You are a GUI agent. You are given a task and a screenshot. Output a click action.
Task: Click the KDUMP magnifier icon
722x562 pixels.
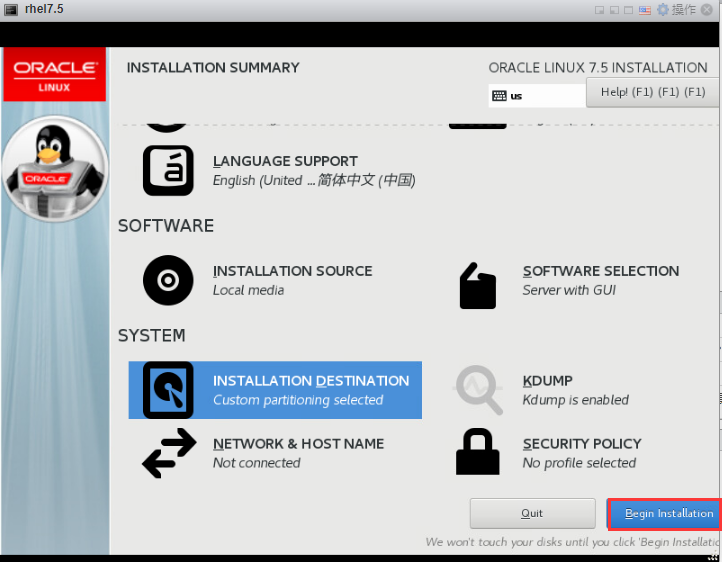[479, 390]
